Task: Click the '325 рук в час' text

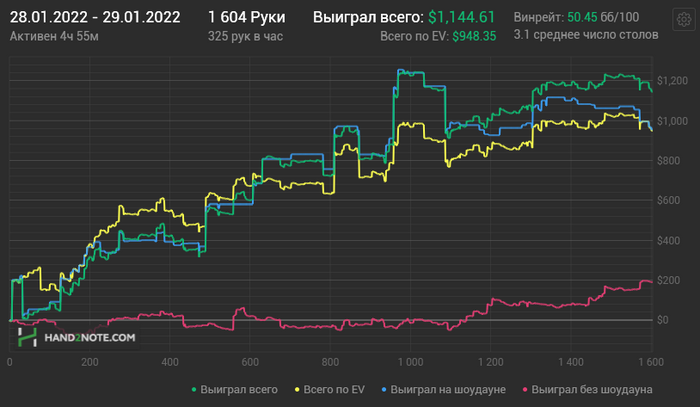Action: pos(245,36)
